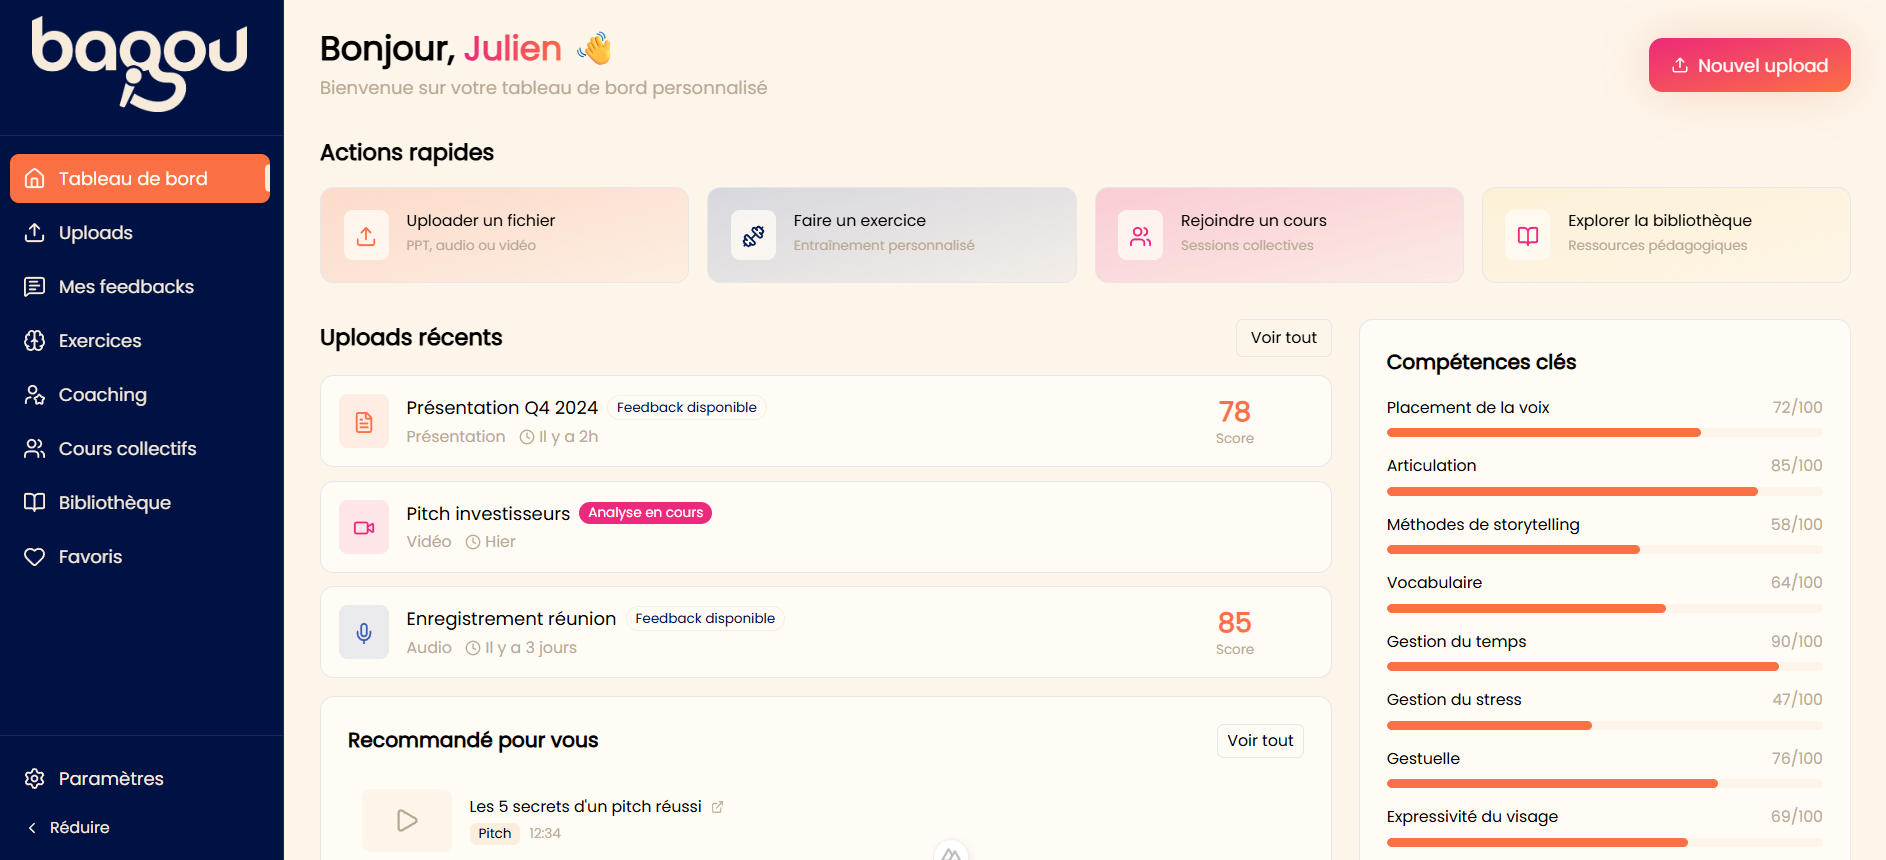Screen dimensions: 1886x860
Task: Click Voir tout in Recommandé pour vous
Action: click(x=1260, y=741)
